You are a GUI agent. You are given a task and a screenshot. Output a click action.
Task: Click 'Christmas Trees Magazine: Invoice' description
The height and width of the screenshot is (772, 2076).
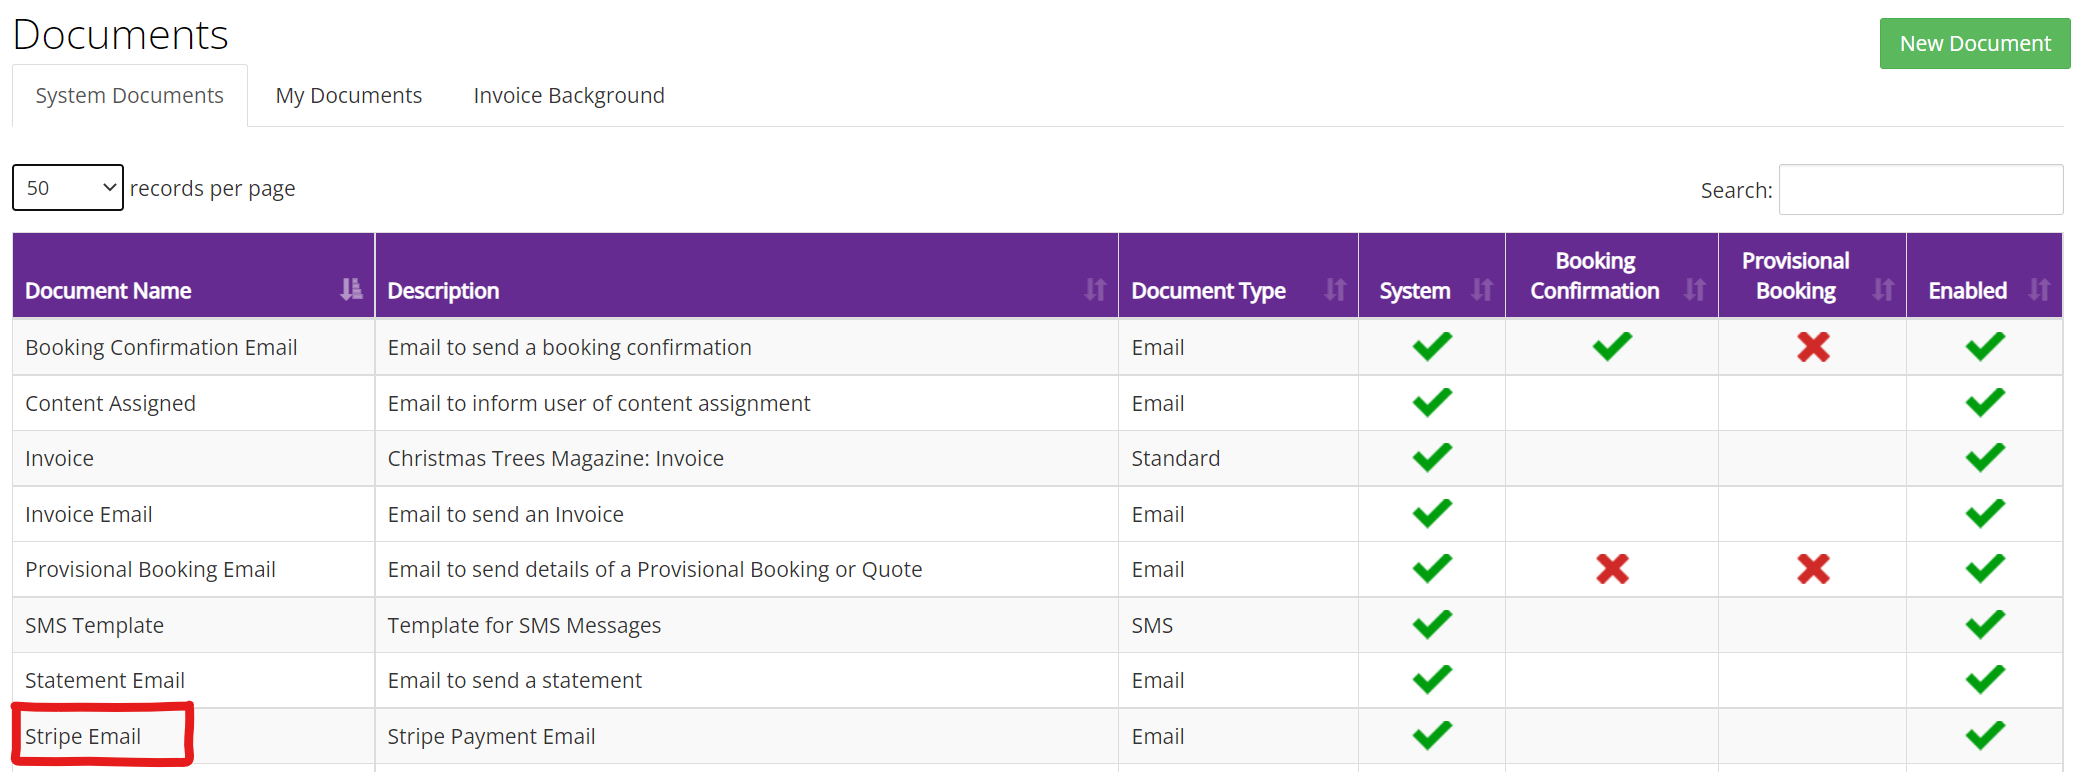555,458
